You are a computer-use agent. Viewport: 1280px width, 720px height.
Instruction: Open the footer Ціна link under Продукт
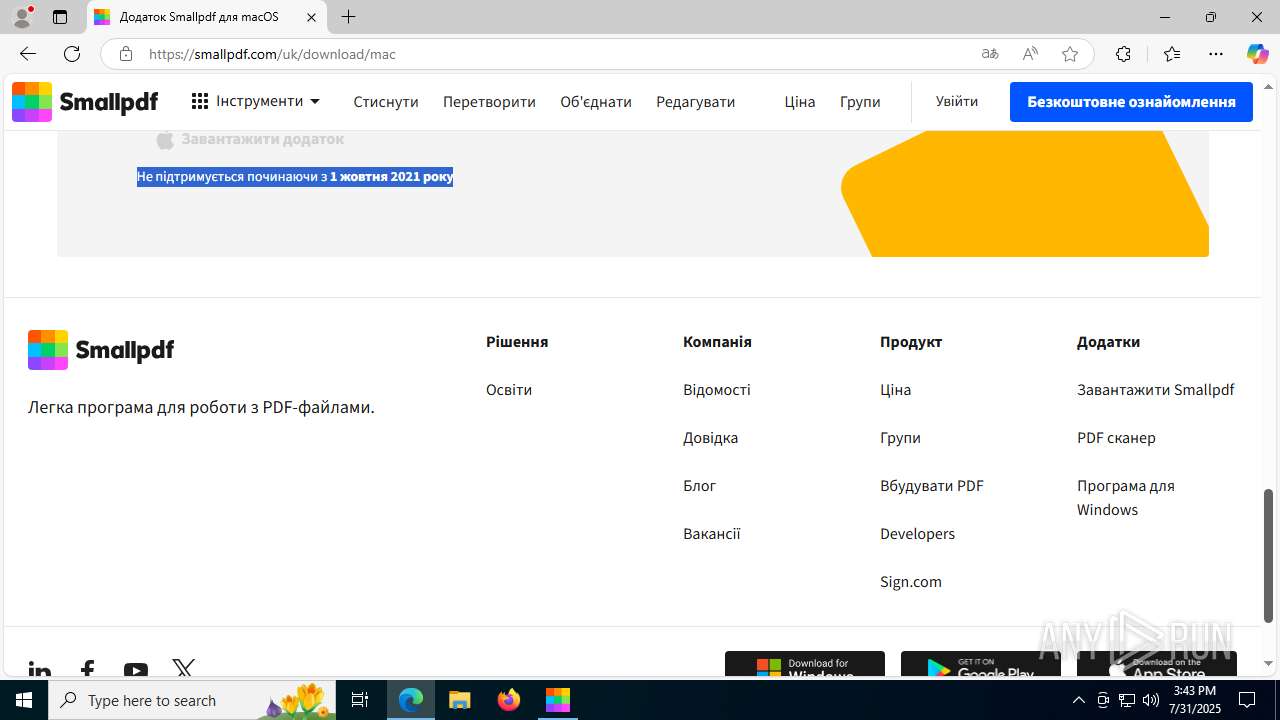tap(895, 390)
